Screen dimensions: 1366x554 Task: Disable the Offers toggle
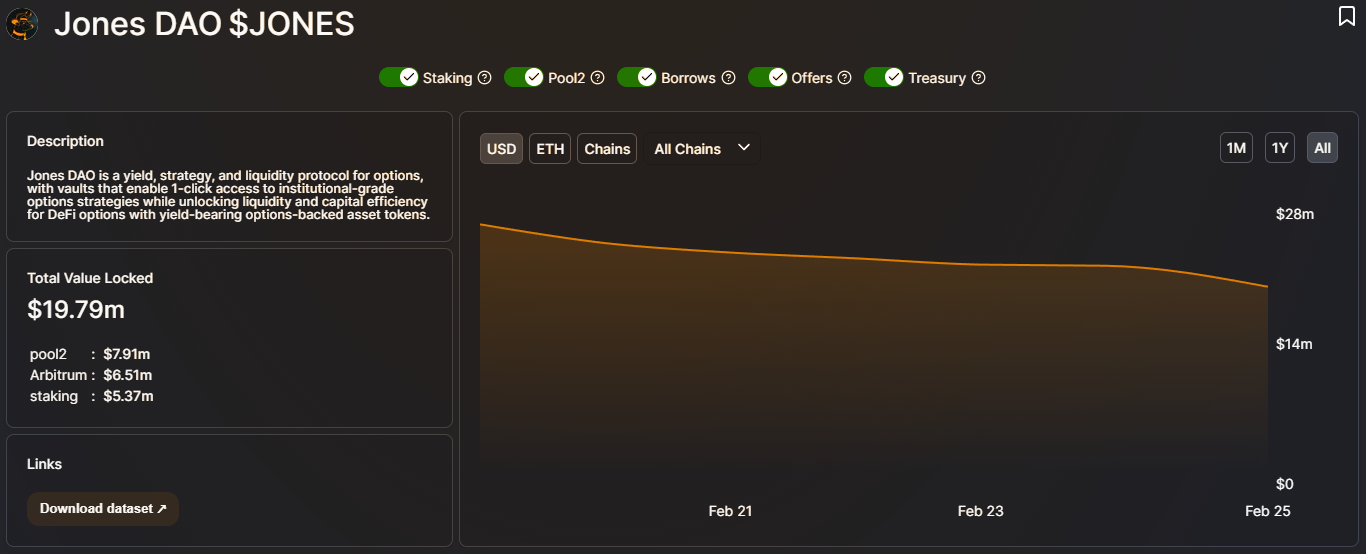click(767, 77)
